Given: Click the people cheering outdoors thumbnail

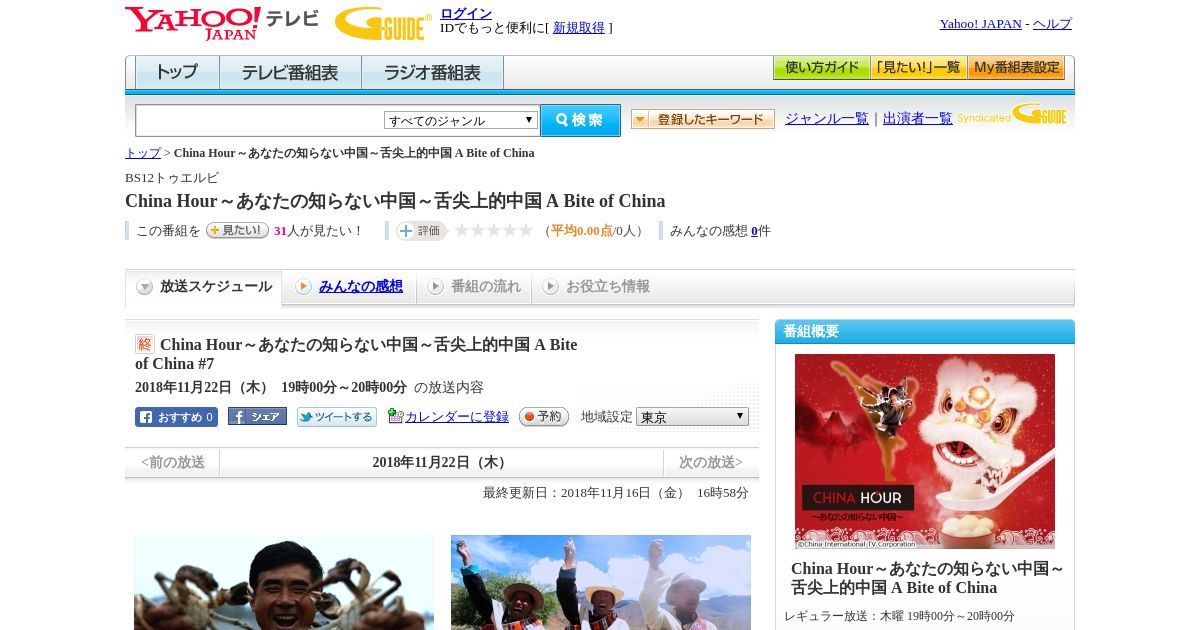Looking at the screenshot, I should (601, 582).
